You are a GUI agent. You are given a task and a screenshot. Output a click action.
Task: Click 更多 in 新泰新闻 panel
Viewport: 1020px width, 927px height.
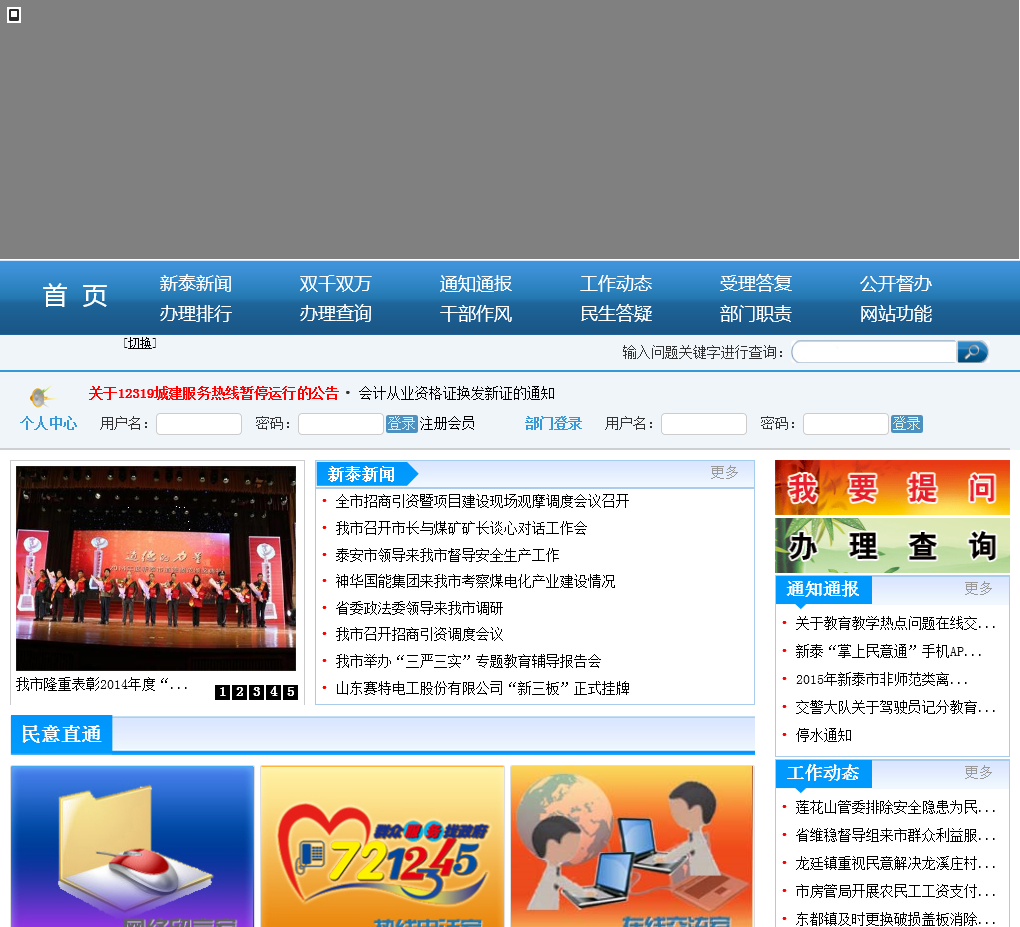(x=724, y=472)
